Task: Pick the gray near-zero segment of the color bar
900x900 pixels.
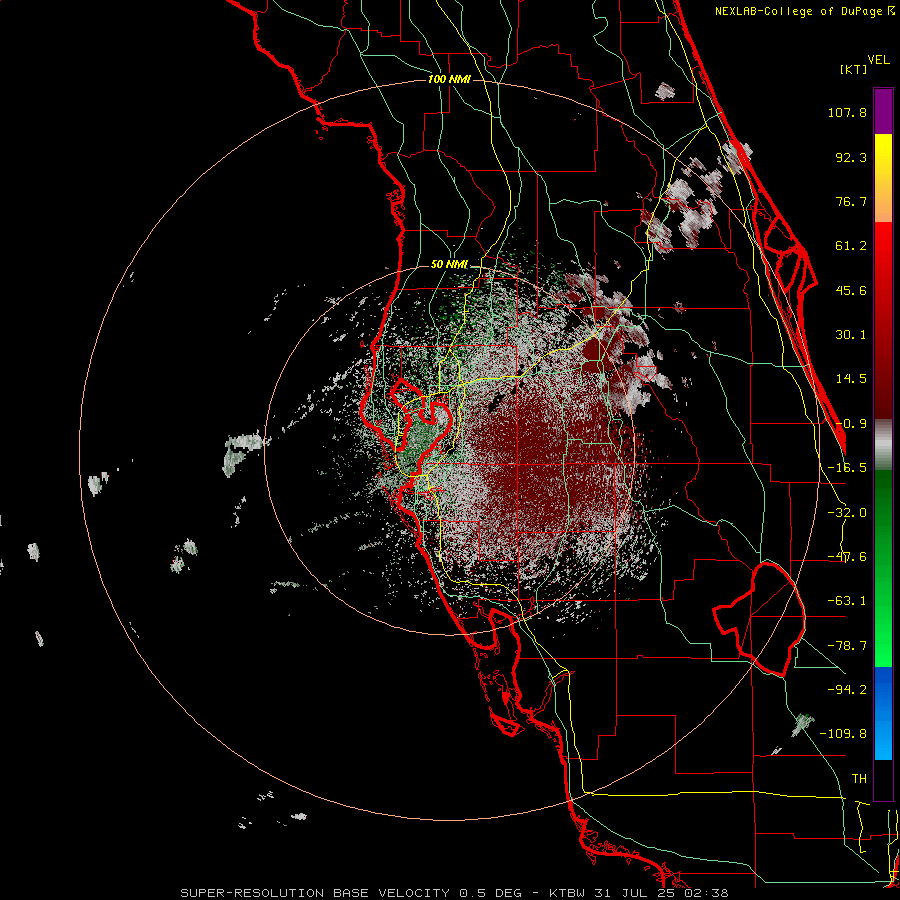Action: click(883, 445)
